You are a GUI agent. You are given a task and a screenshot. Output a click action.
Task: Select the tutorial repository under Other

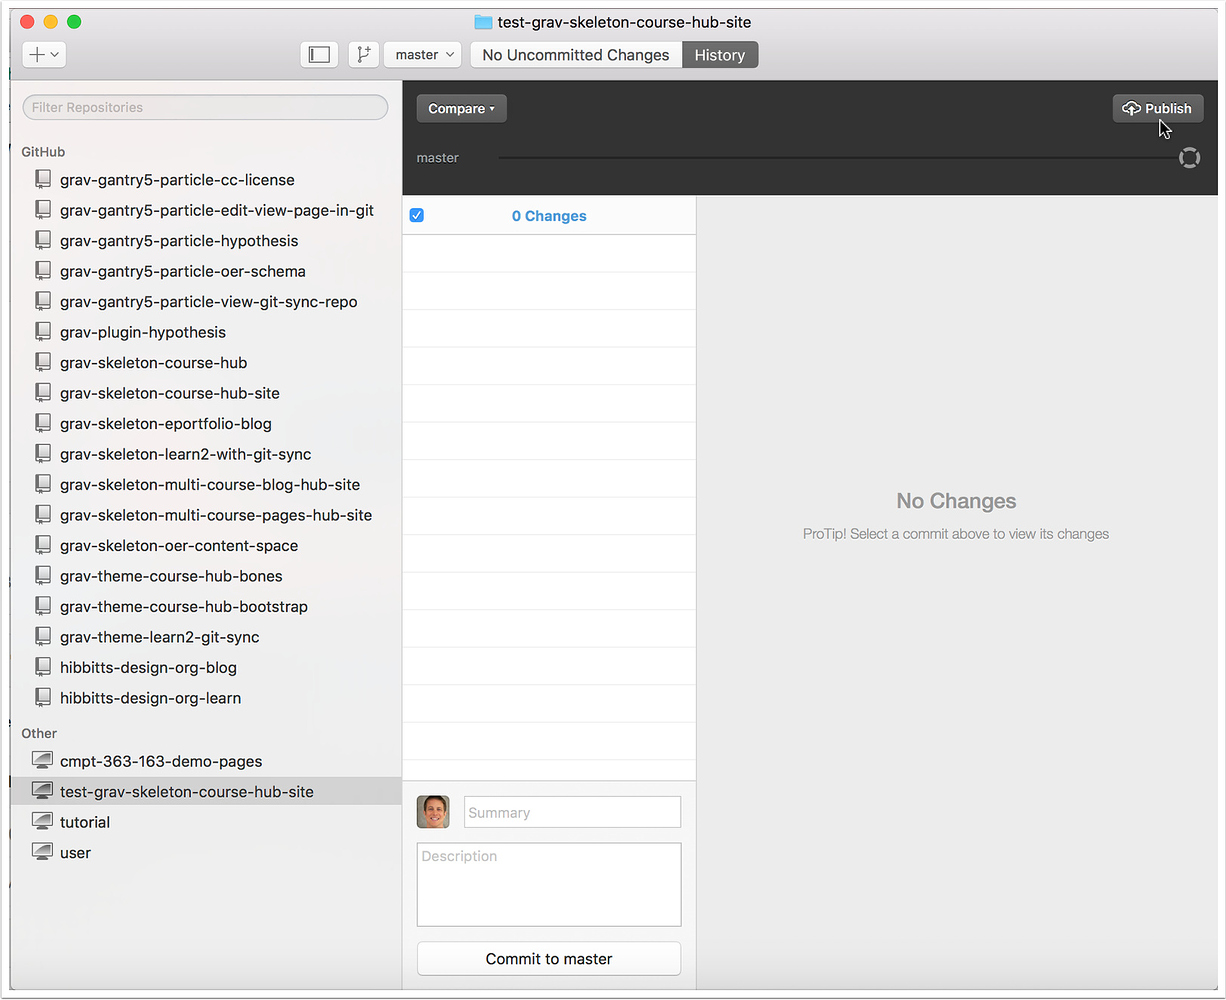tap(84, 821)
